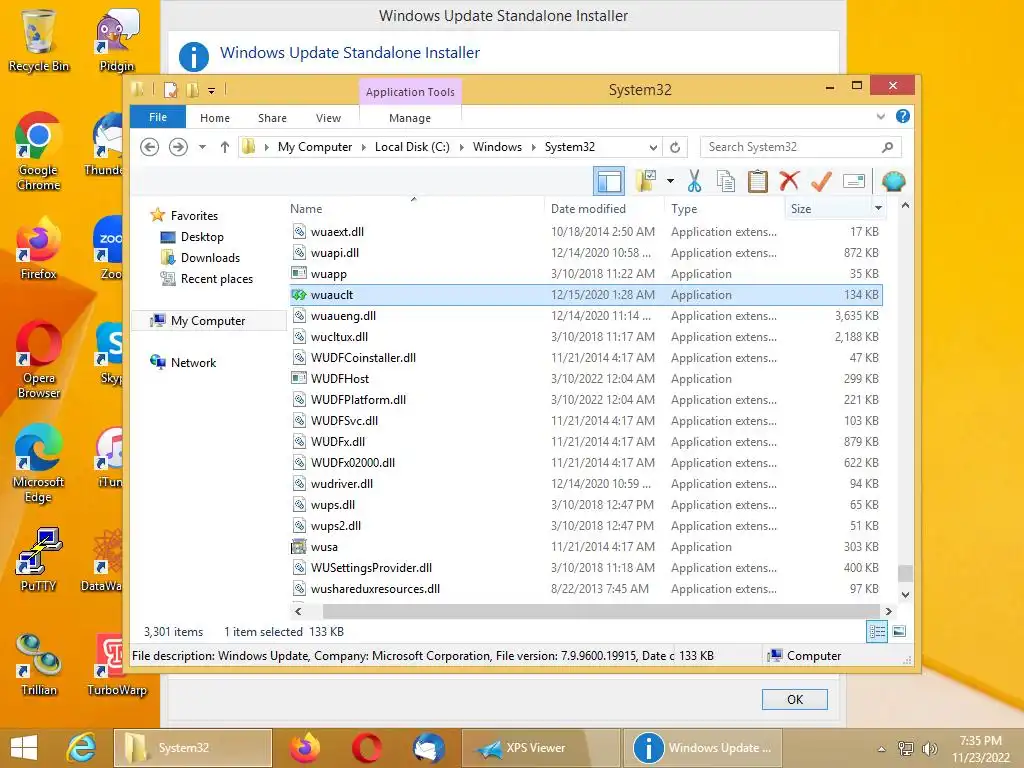This screenshot has width=1024, height=768.
Task: Open the File ribbon tab
Action: point(157,117)
